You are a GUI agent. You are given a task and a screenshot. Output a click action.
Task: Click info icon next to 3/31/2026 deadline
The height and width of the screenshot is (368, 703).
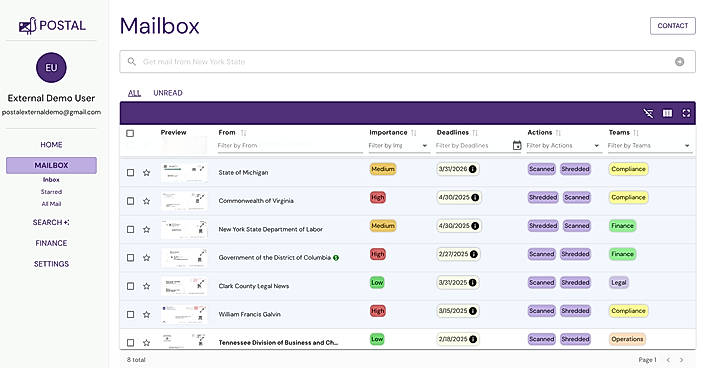point(473,169)
